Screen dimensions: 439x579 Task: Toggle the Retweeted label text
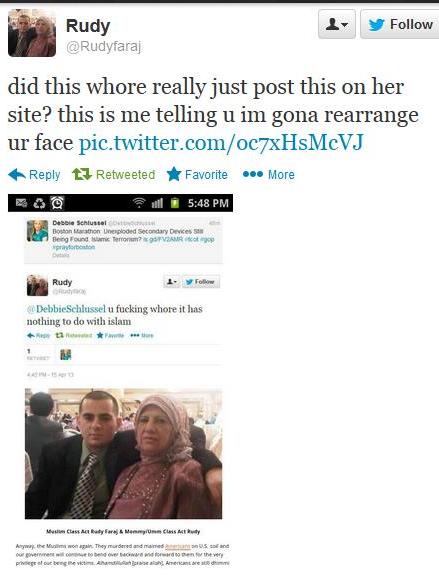125,175
